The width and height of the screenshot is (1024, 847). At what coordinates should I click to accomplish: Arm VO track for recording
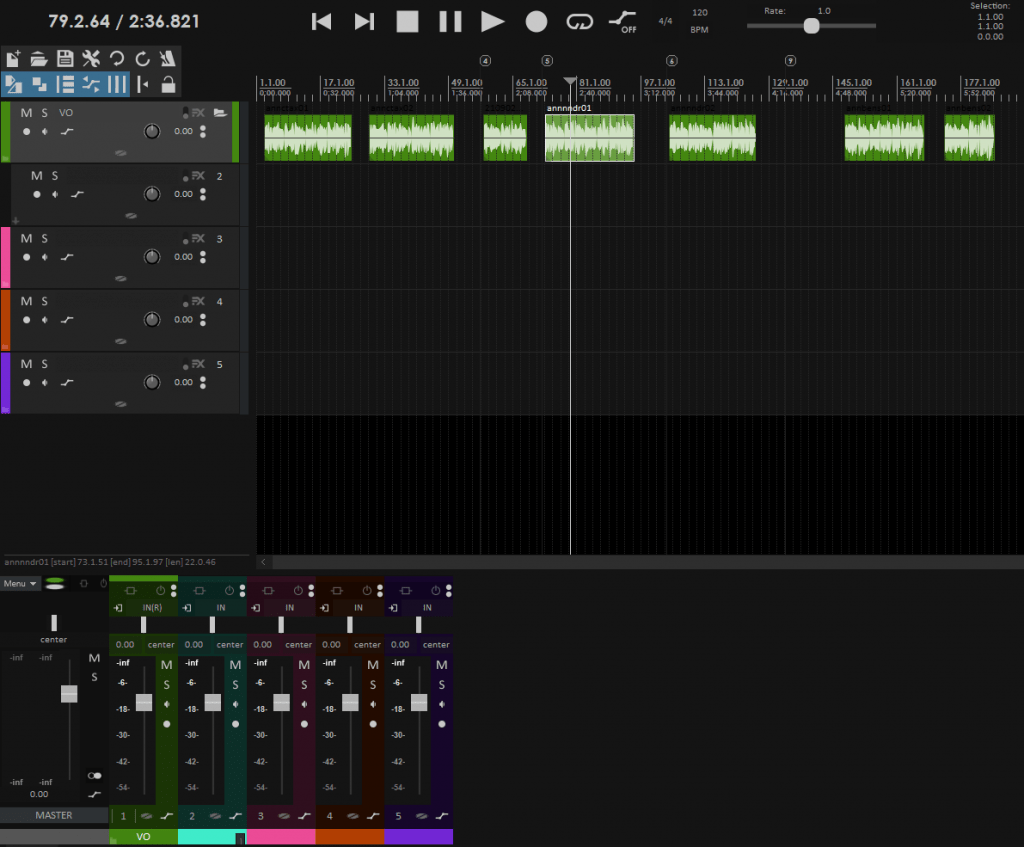click(x=26, y=131)
